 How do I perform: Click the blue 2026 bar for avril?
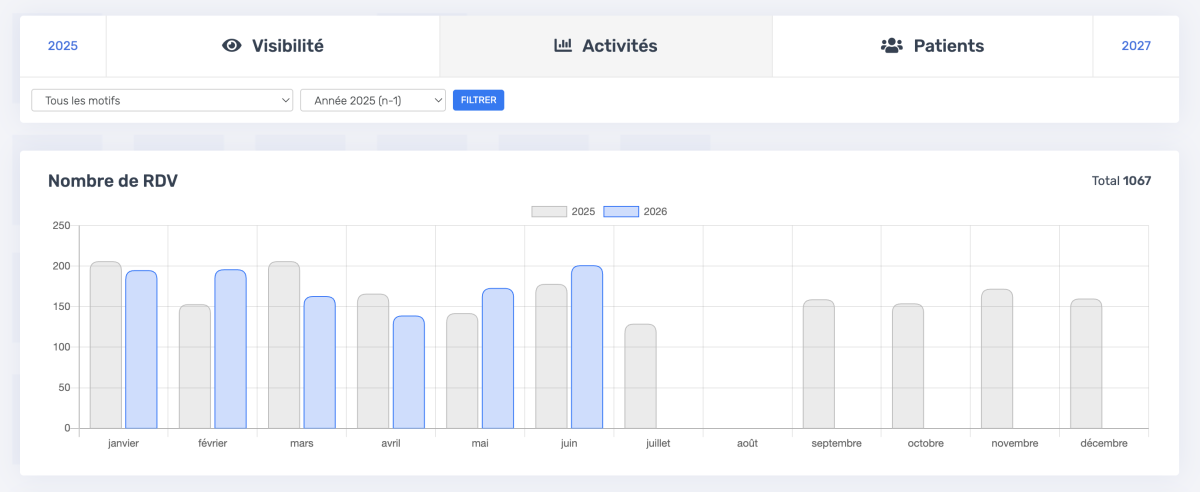coord(409,372)
